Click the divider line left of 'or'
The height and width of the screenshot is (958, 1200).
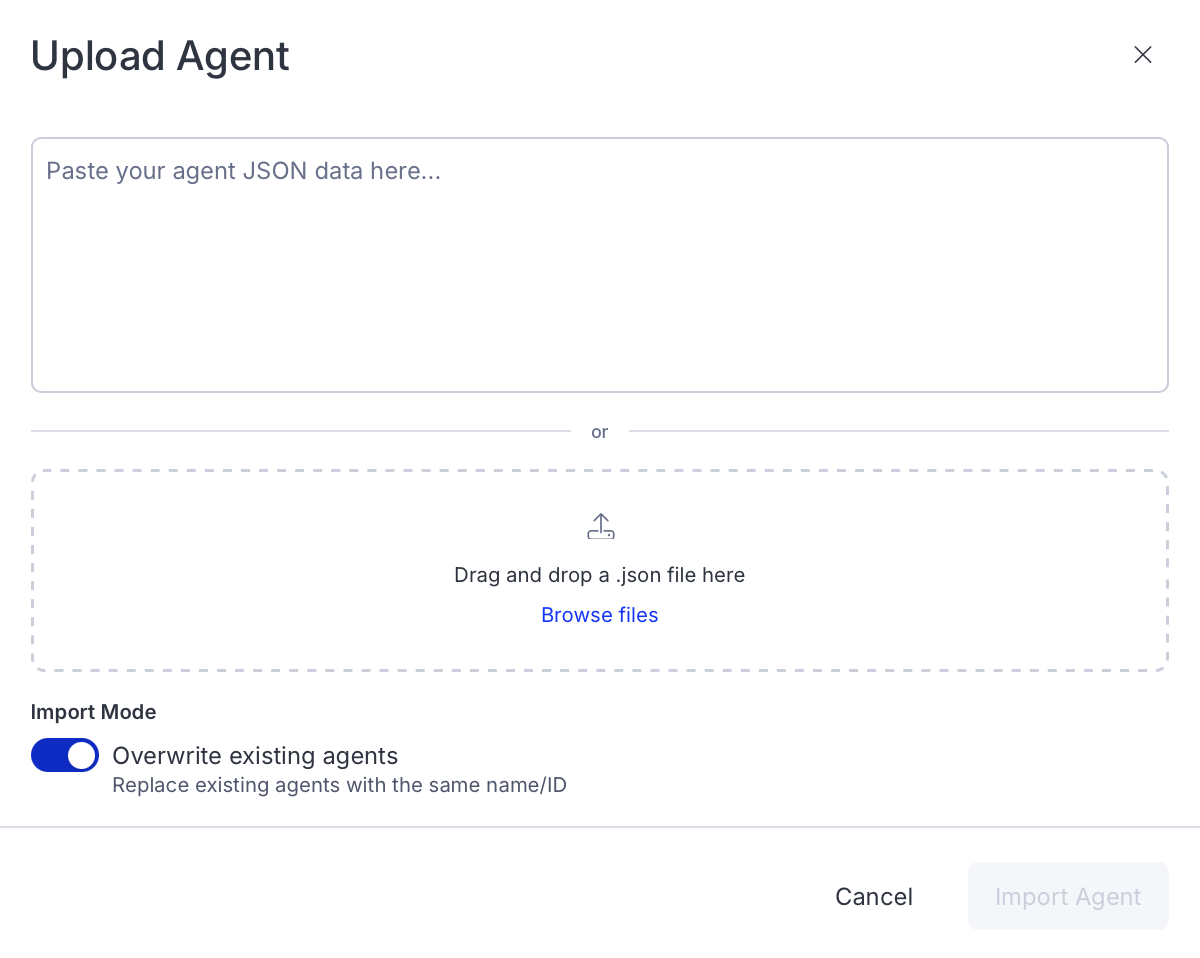(x=300, y=431)
